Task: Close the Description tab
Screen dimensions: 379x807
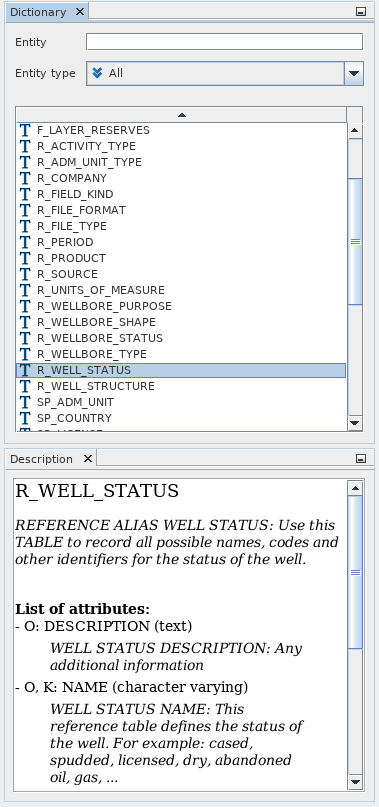Action: 88,458
